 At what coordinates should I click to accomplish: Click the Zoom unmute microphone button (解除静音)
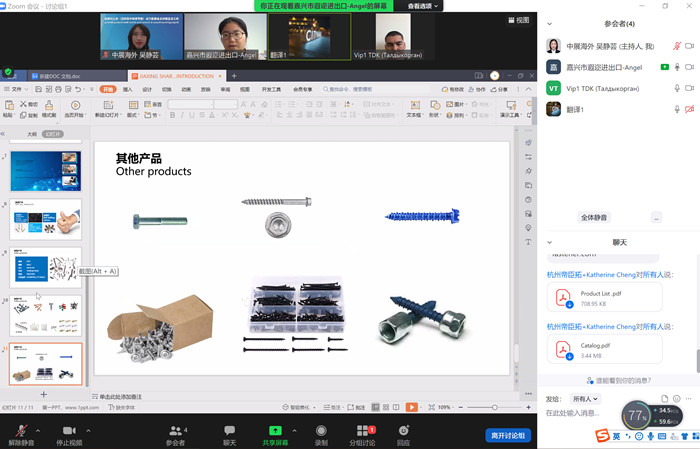coord(21,434)
